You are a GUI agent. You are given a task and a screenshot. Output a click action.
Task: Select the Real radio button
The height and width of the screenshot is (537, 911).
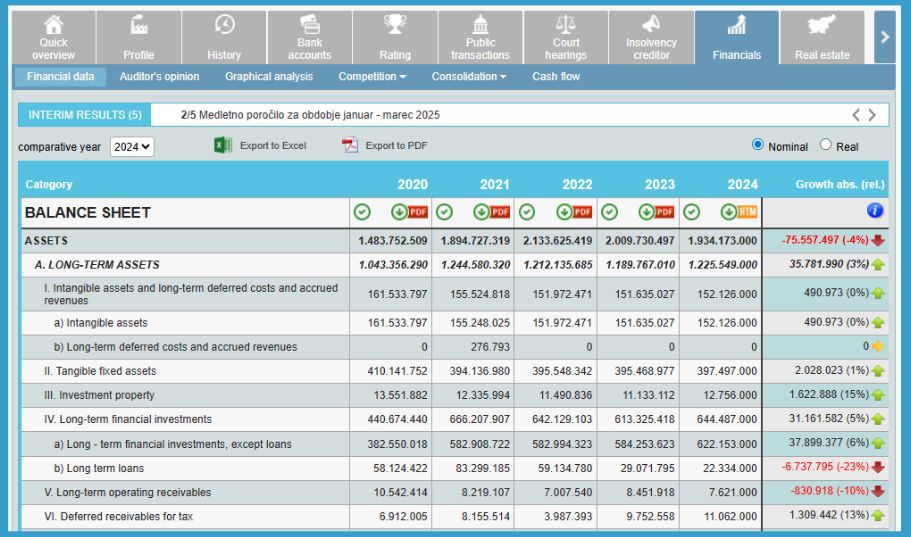coord(826,145)
